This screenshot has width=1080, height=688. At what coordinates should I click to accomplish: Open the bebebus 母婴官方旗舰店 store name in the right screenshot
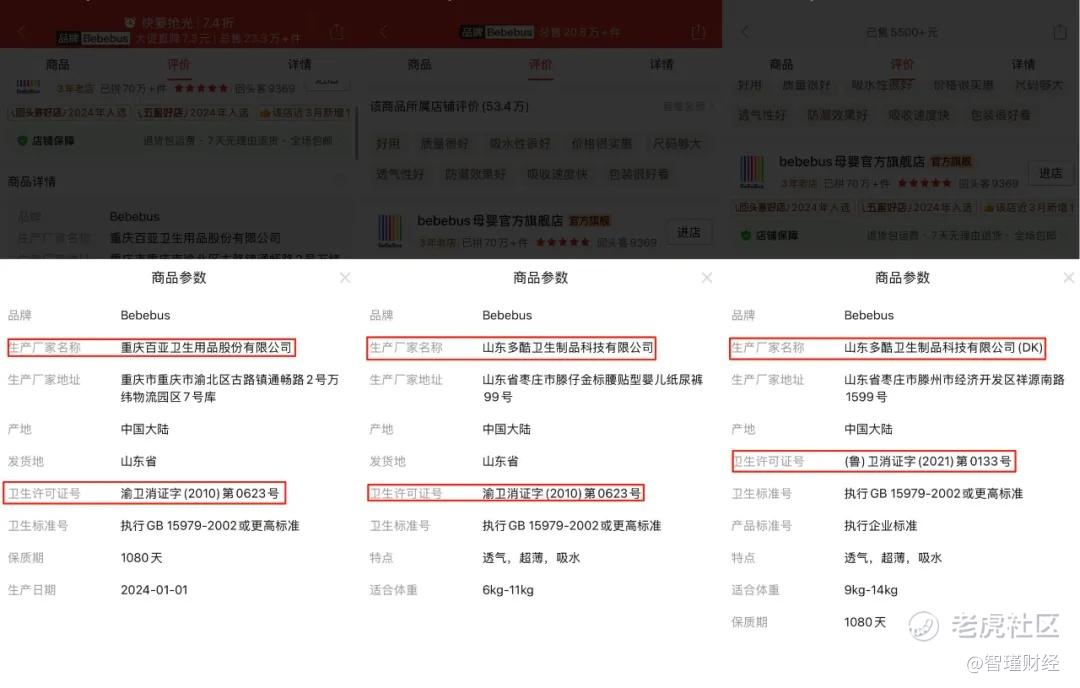(851, 162)
